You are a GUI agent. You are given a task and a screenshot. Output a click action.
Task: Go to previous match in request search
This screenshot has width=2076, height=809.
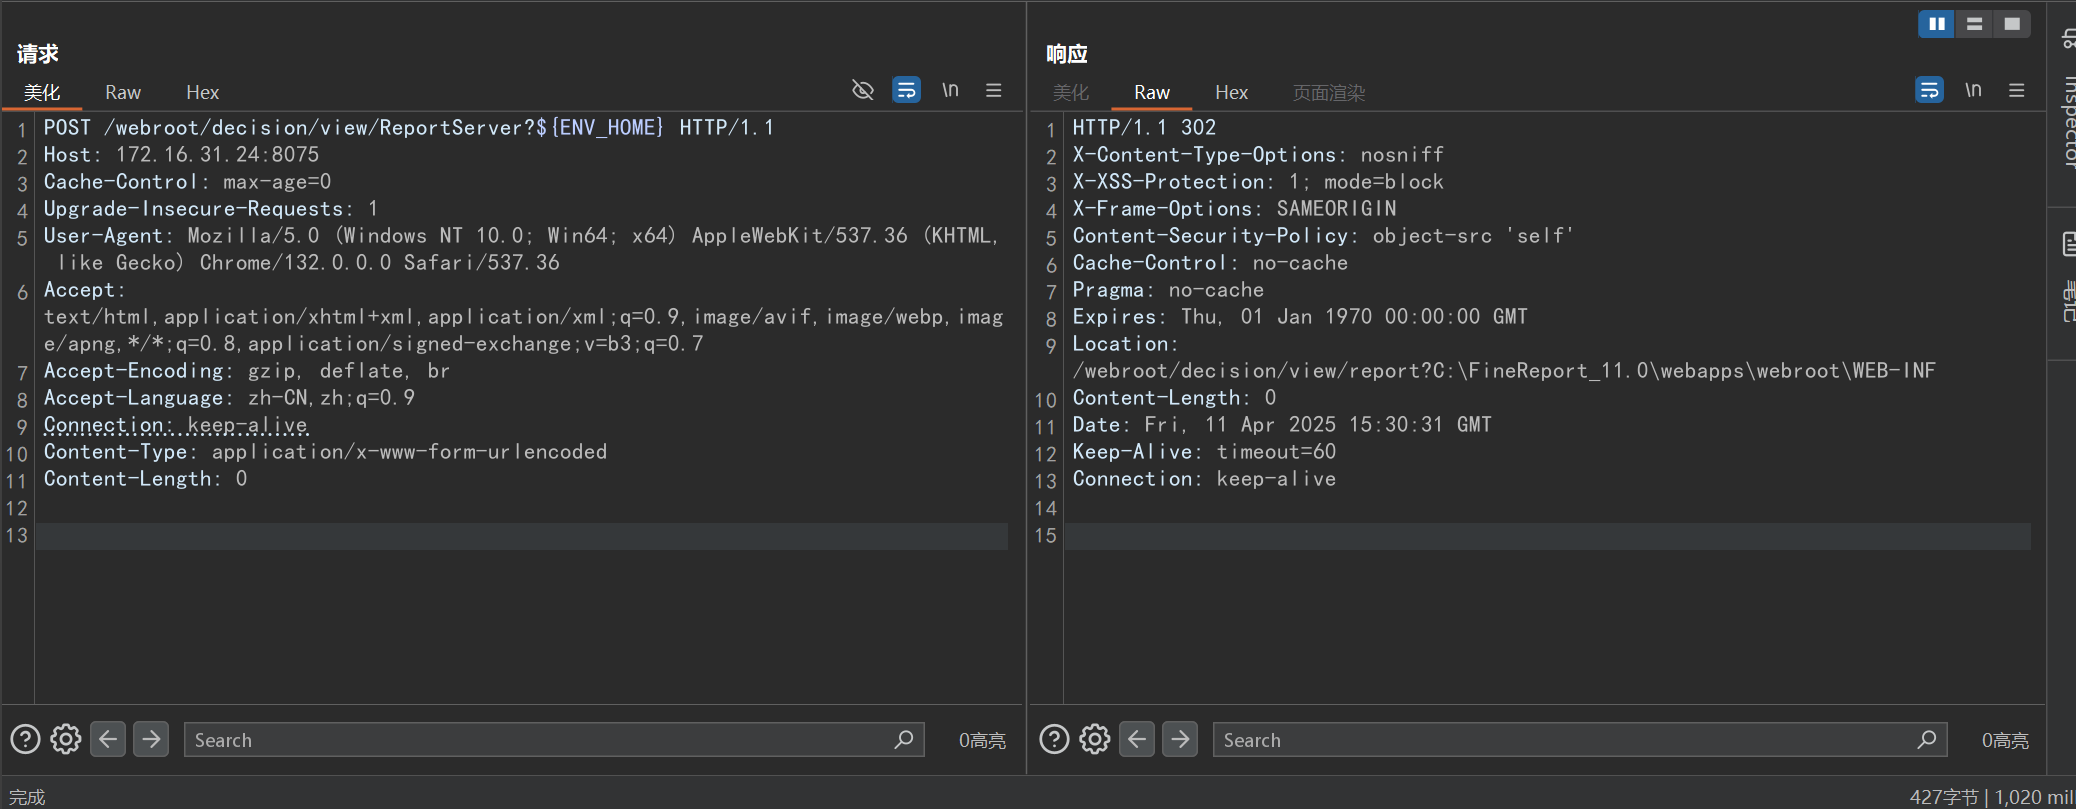point(108,740)
